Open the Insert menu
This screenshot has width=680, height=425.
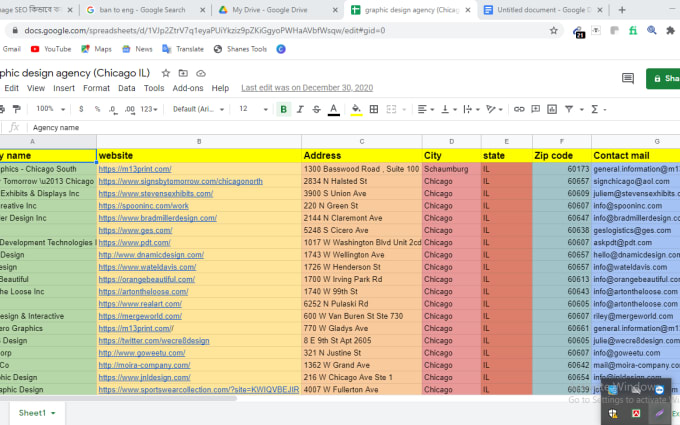(64, 88)
